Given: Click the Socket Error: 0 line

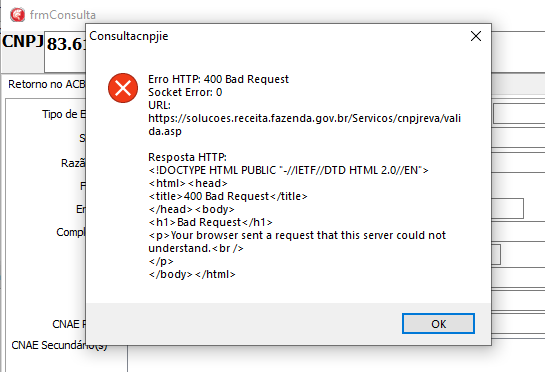Looking at the screenshot, I should 185,92.
